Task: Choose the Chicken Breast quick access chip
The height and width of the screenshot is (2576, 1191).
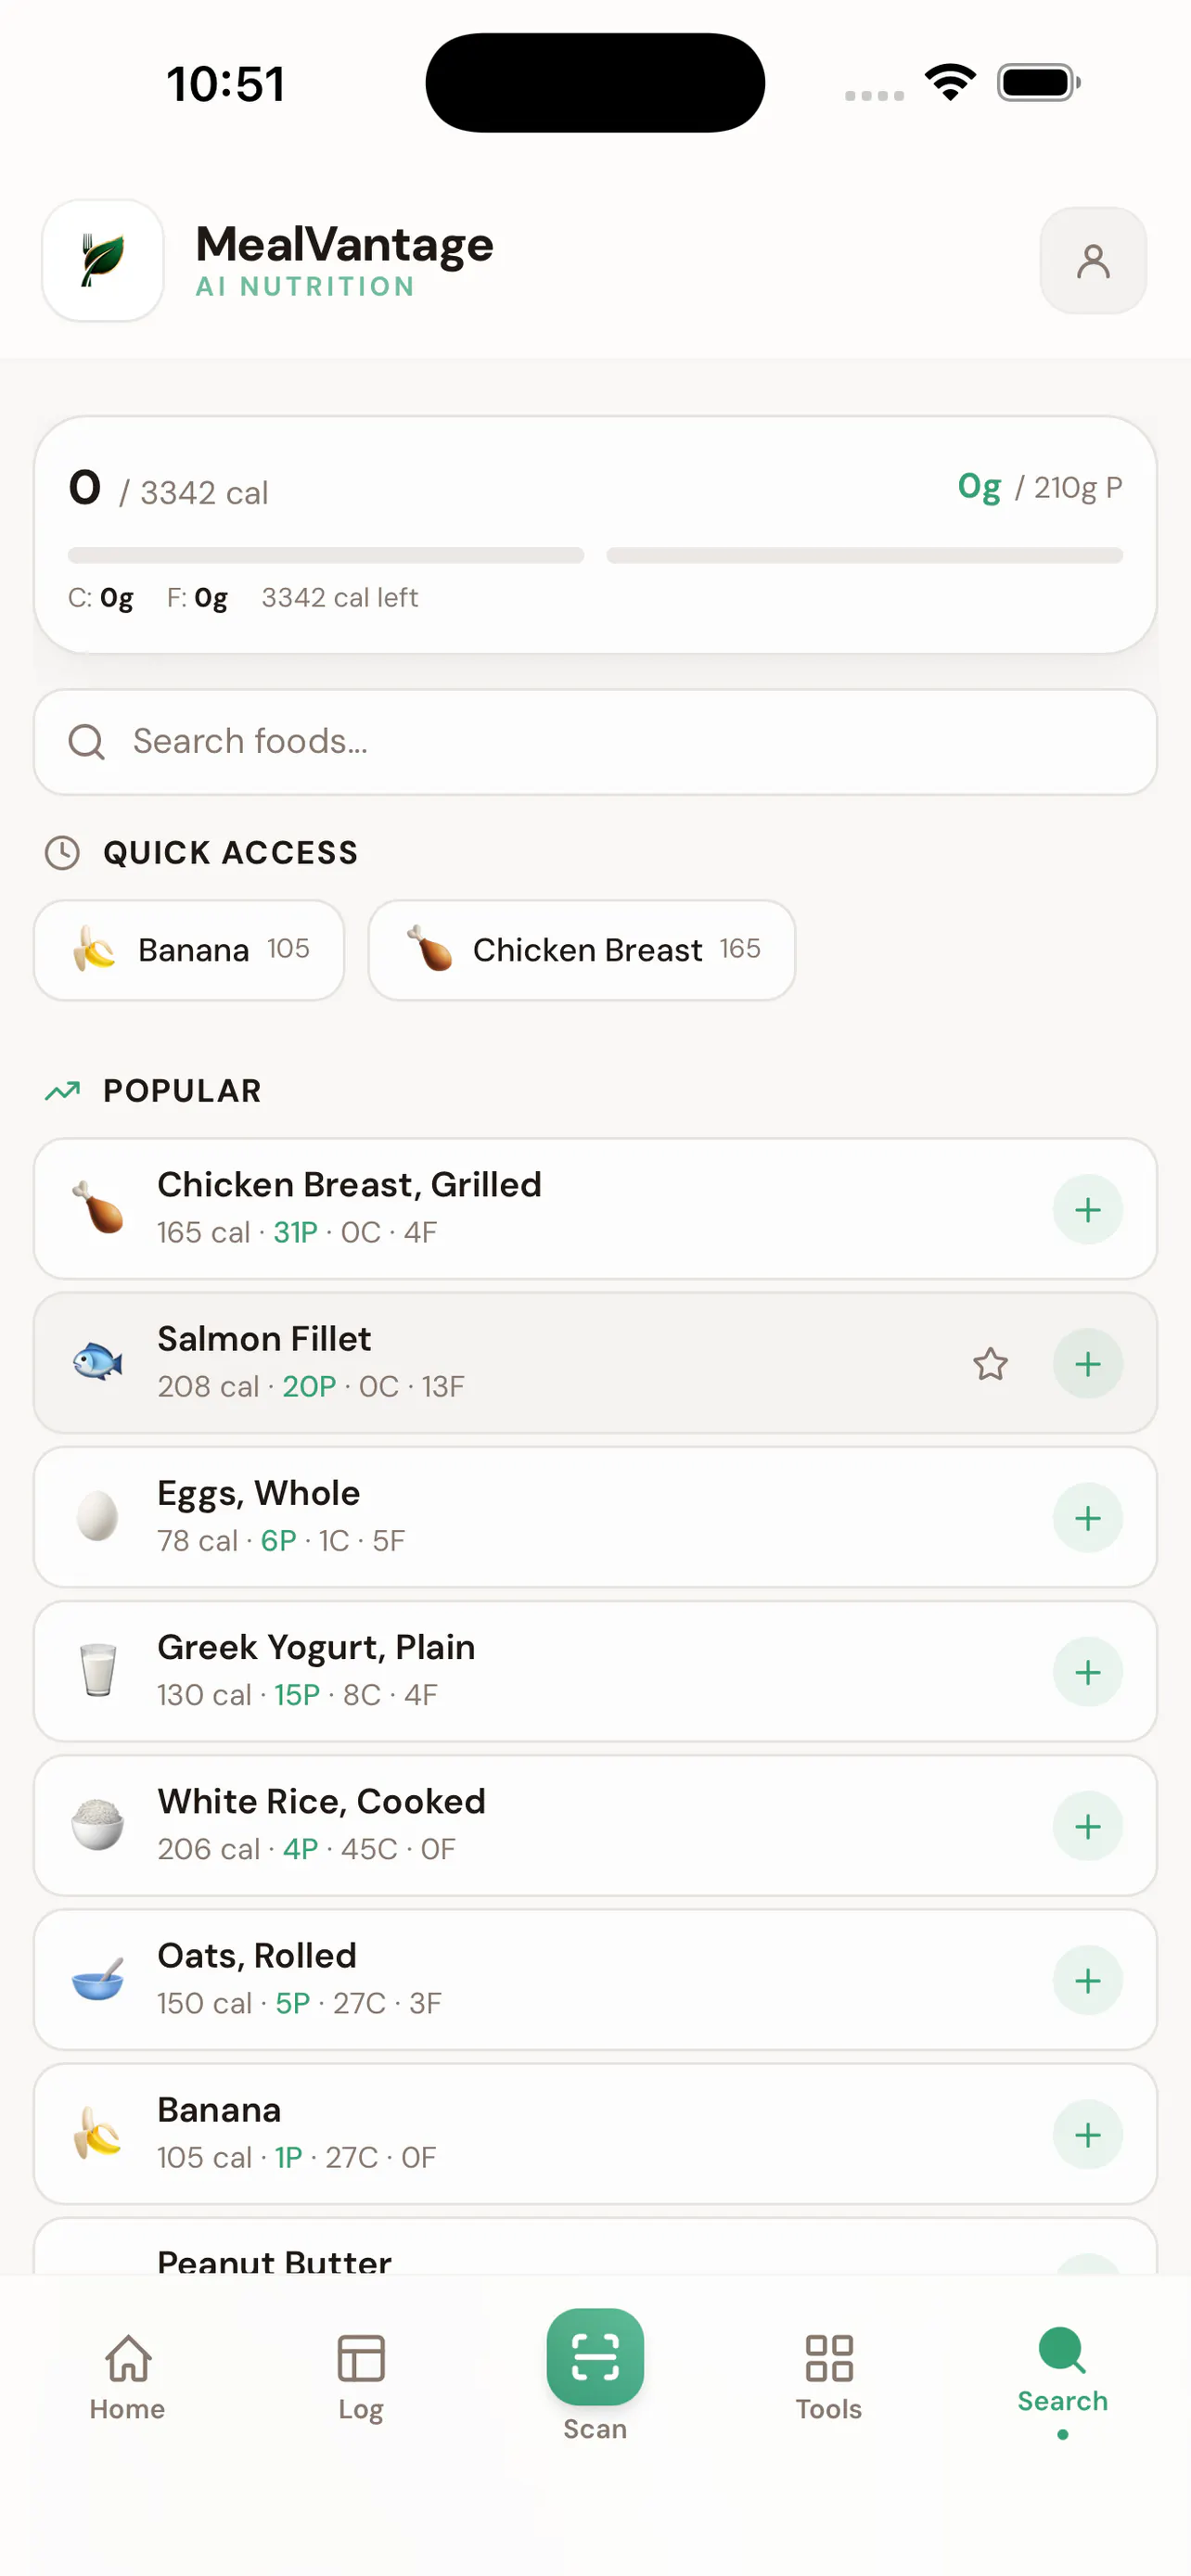Action: [581, 949]
